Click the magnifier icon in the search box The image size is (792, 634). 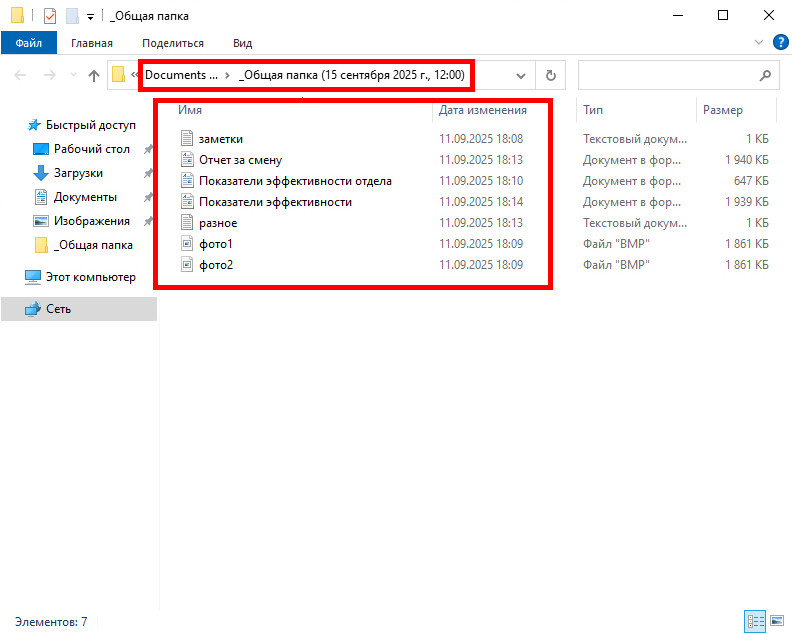tap(765, 75)
